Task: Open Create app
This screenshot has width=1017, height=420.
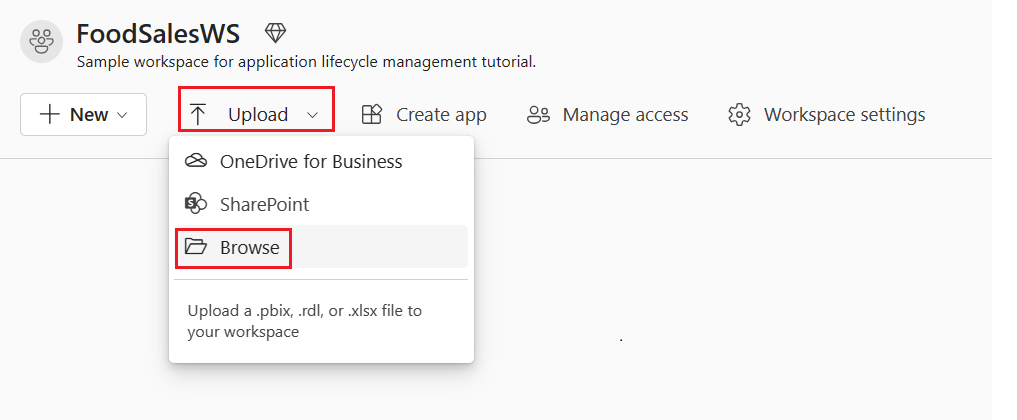Action: [x=440, y=115]
